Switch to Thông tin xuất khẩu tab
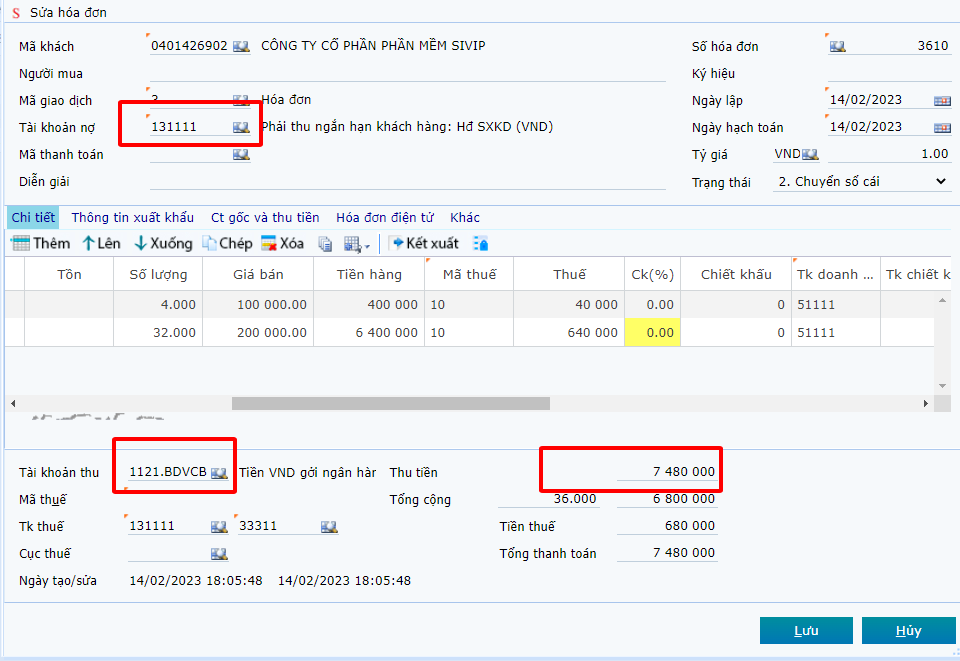The width and height of the screenshot is (960, 661). (133, 217)
